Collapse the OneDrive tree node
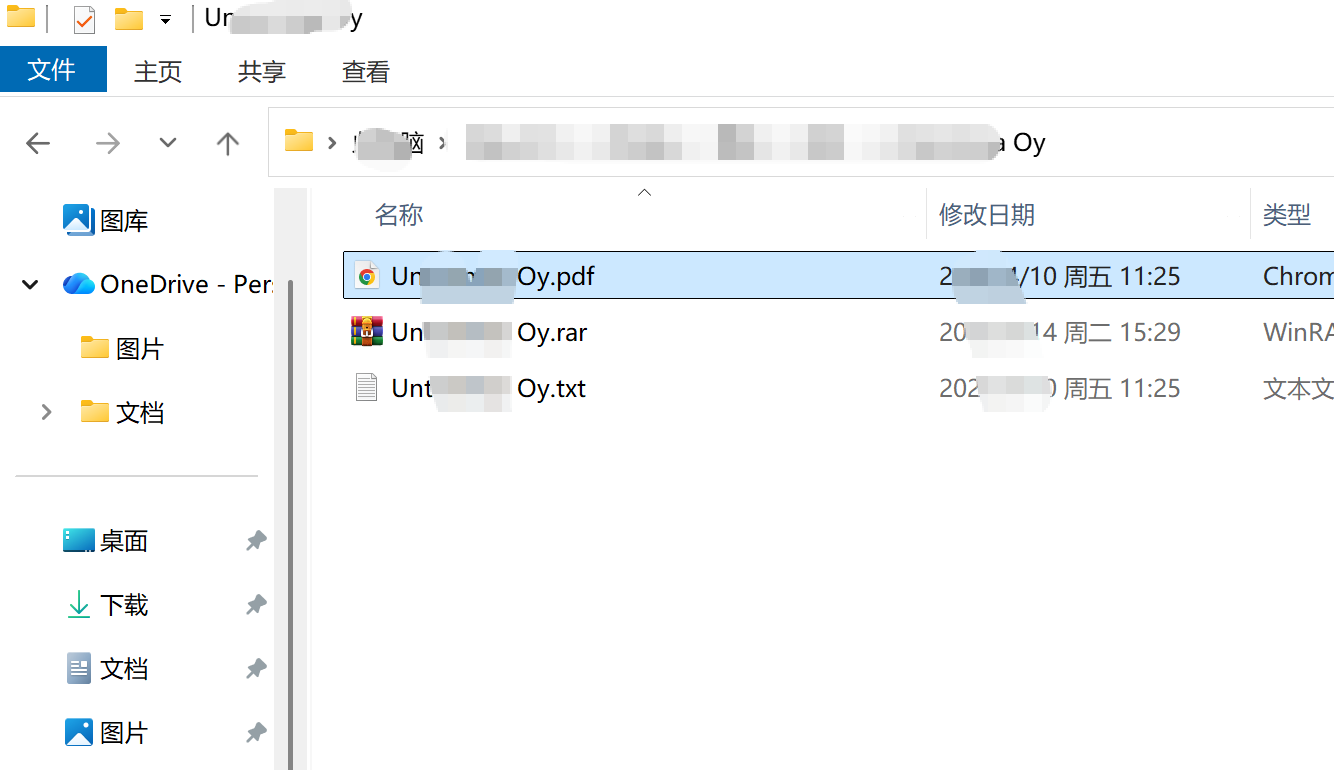 point(30,285)
